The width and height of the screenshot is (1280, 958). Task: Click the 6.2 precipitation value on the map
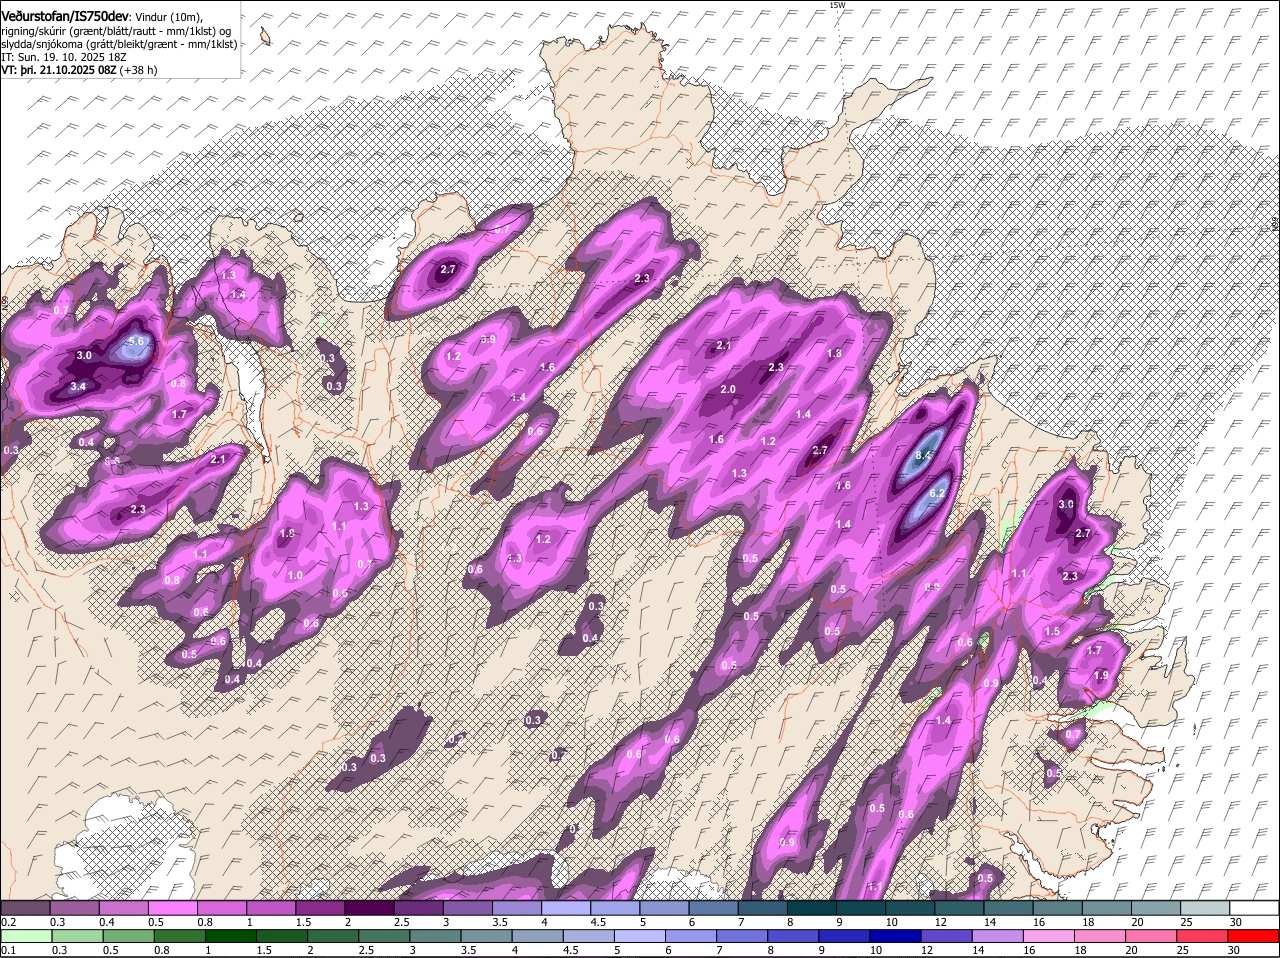938,493
